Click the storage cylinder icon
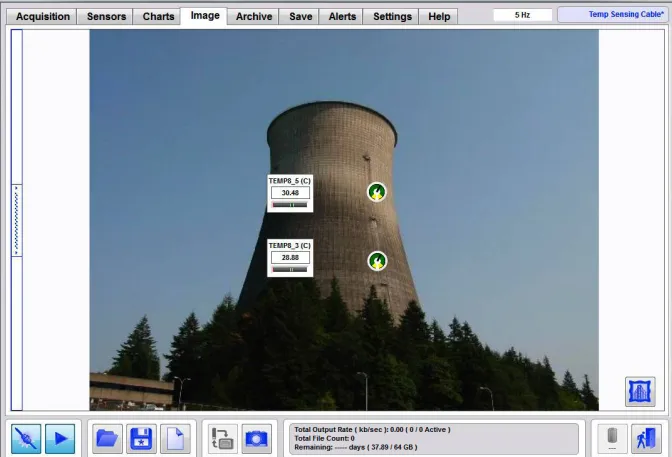Image resolution: width=672 pixels, height=457 pixels. [x=612, y=439]
